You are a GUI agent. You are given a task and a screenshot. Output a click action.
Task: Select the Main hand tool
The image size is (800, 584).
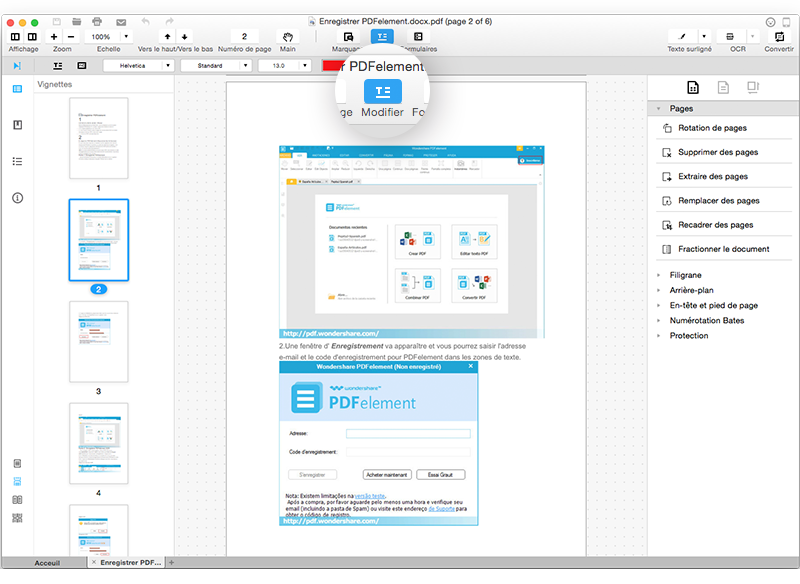pyautogui.click(x=288, y=37)
